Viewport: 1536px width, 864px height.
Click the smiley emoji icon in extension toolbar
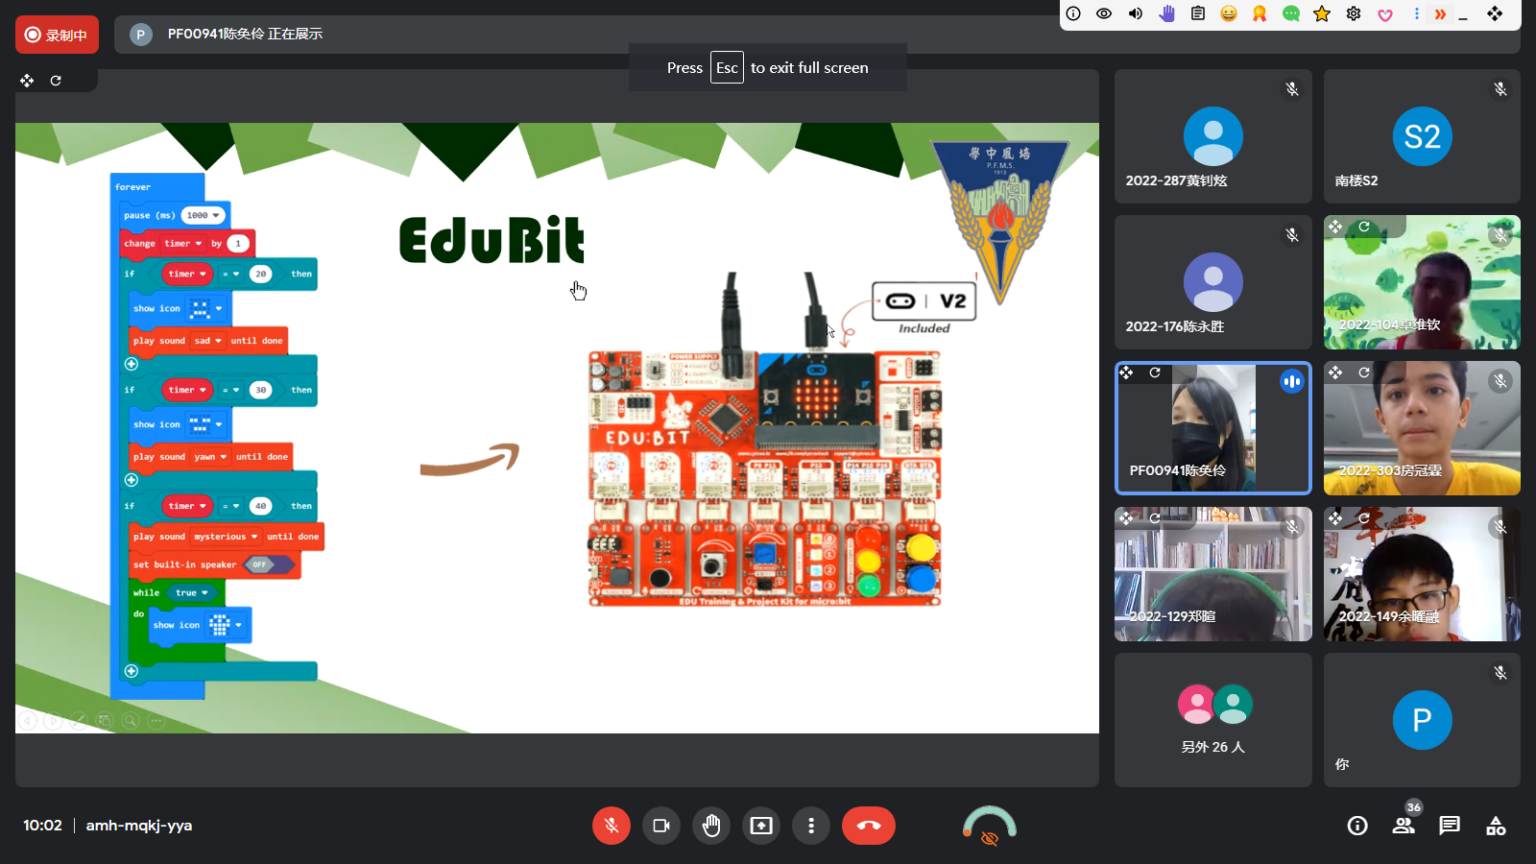coord(1229,14)
